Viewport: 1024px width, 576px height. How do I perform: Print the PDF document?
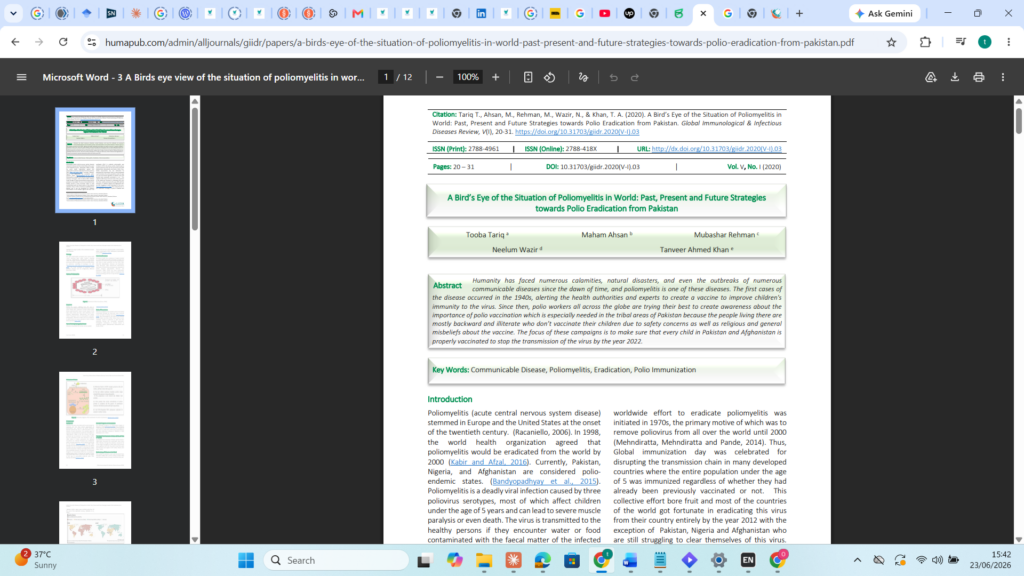point(978,77)
